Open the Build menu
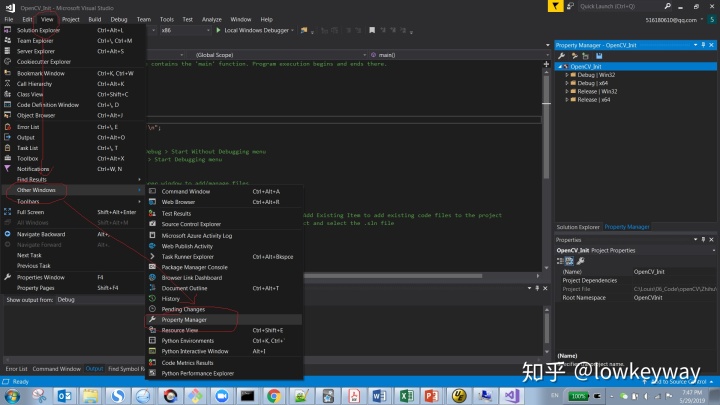The height and width of the screenshot is (405, 720). click(x=95, y=19)
